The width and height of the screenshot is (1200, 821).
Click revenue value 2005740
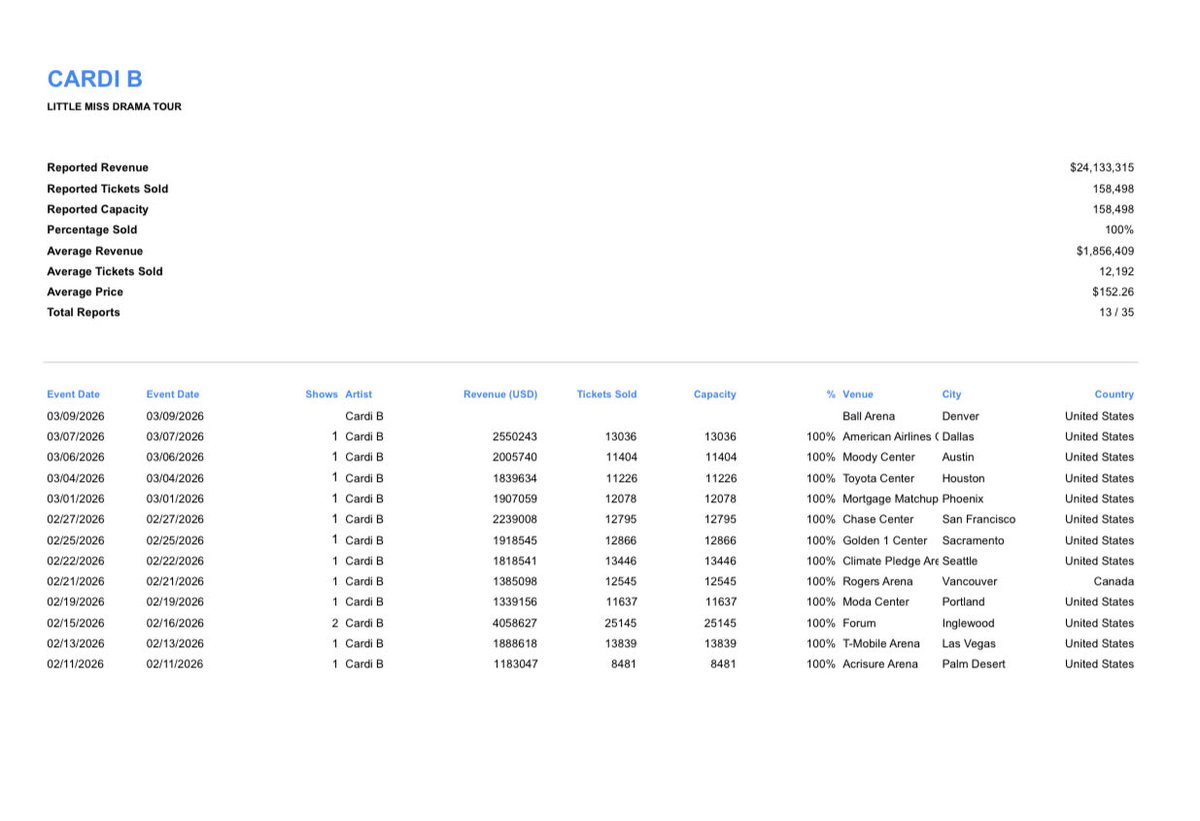pos(515,457)
